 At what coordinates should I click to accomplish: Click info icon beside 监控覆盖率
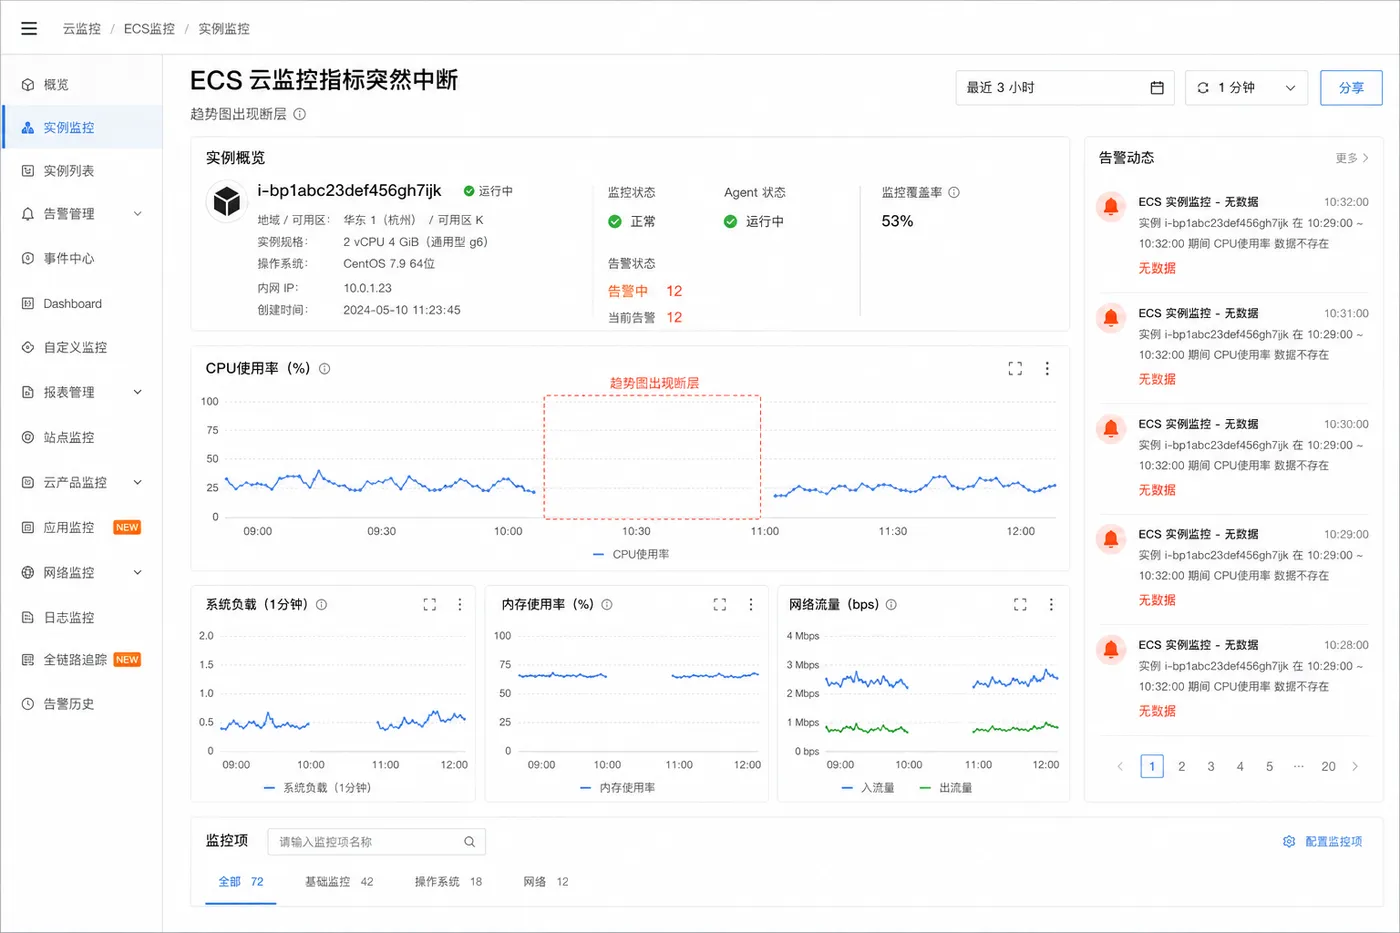(954, 192)
